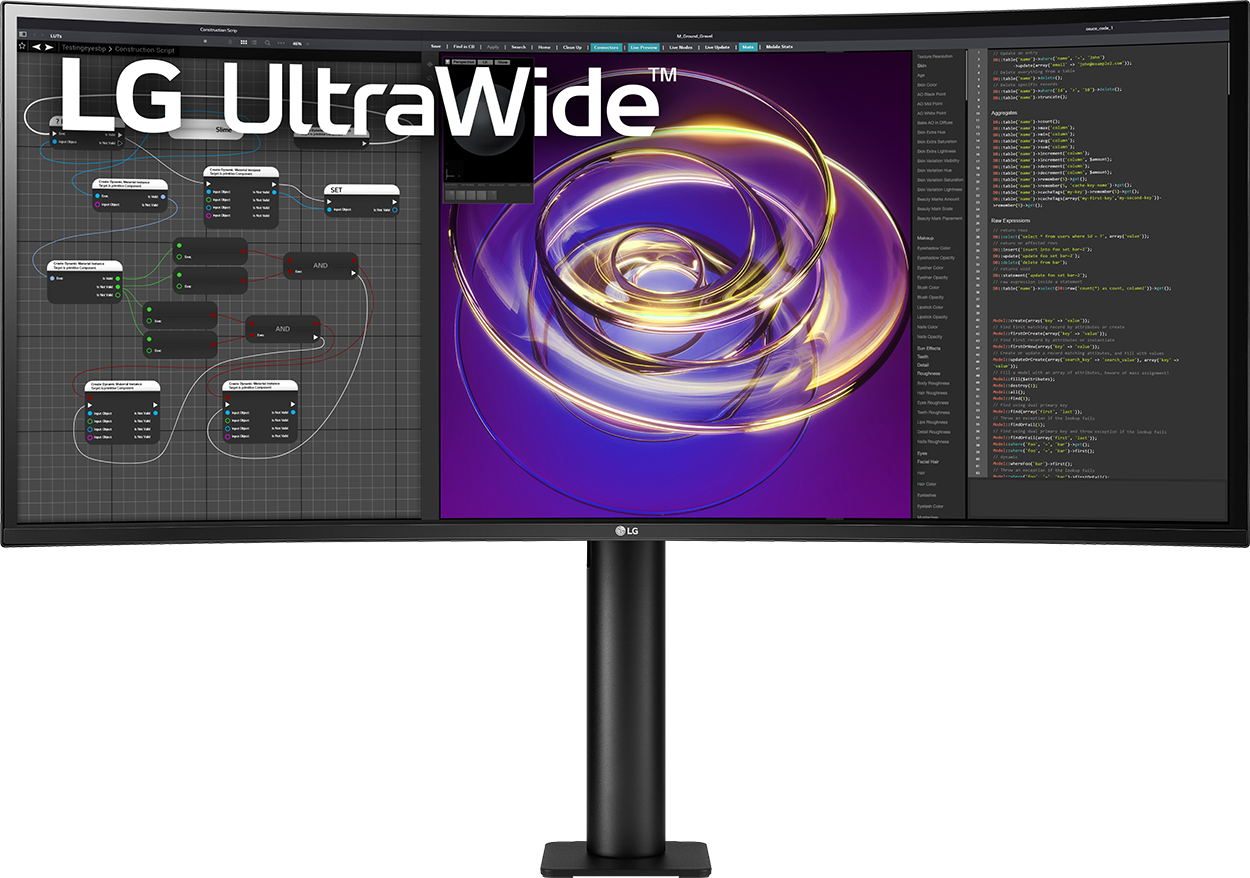Viewport: 1250px width, 878px height.
Task: Click the back arrow in blueprint breadcrumb
Action: pos(36,47)
